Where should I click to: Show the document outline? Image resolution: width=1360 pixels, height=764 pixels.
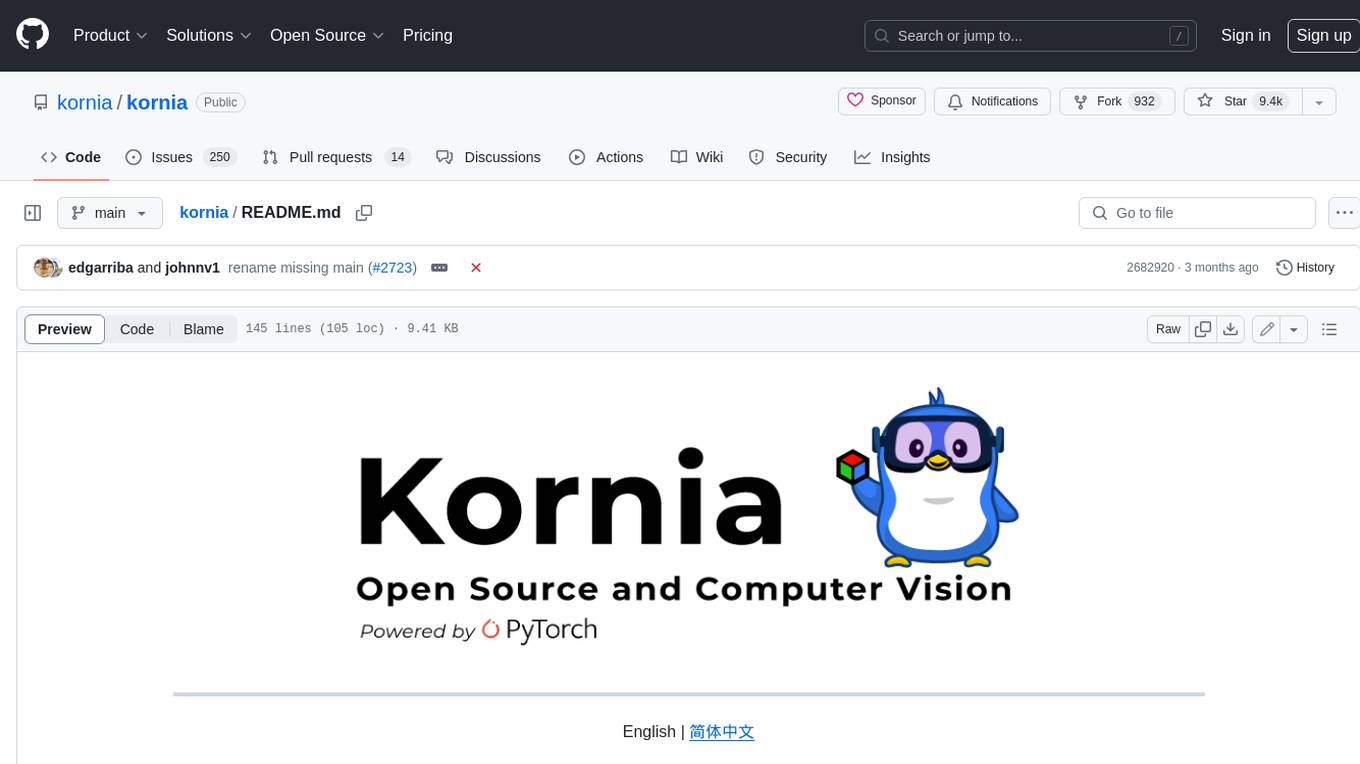tap(1329, 329)
